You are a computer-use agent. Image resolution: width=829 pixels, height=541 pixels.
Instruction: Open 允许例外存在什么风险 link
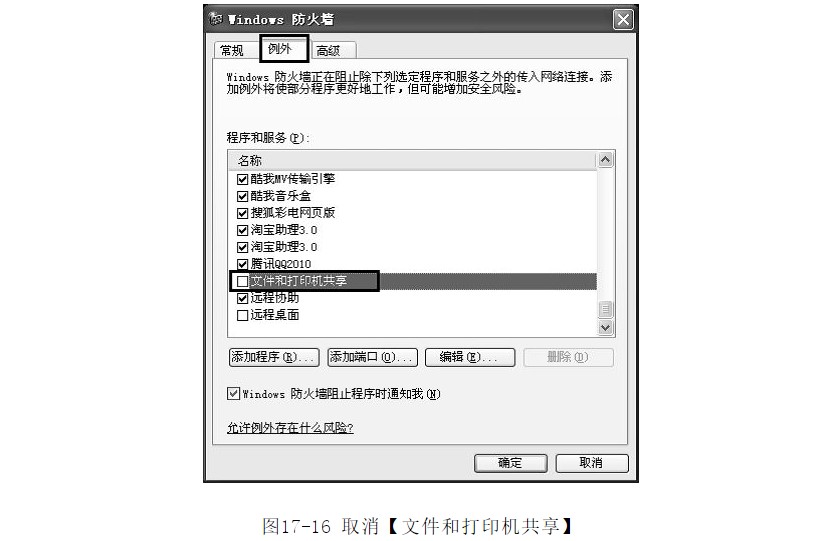click(290, 427)
